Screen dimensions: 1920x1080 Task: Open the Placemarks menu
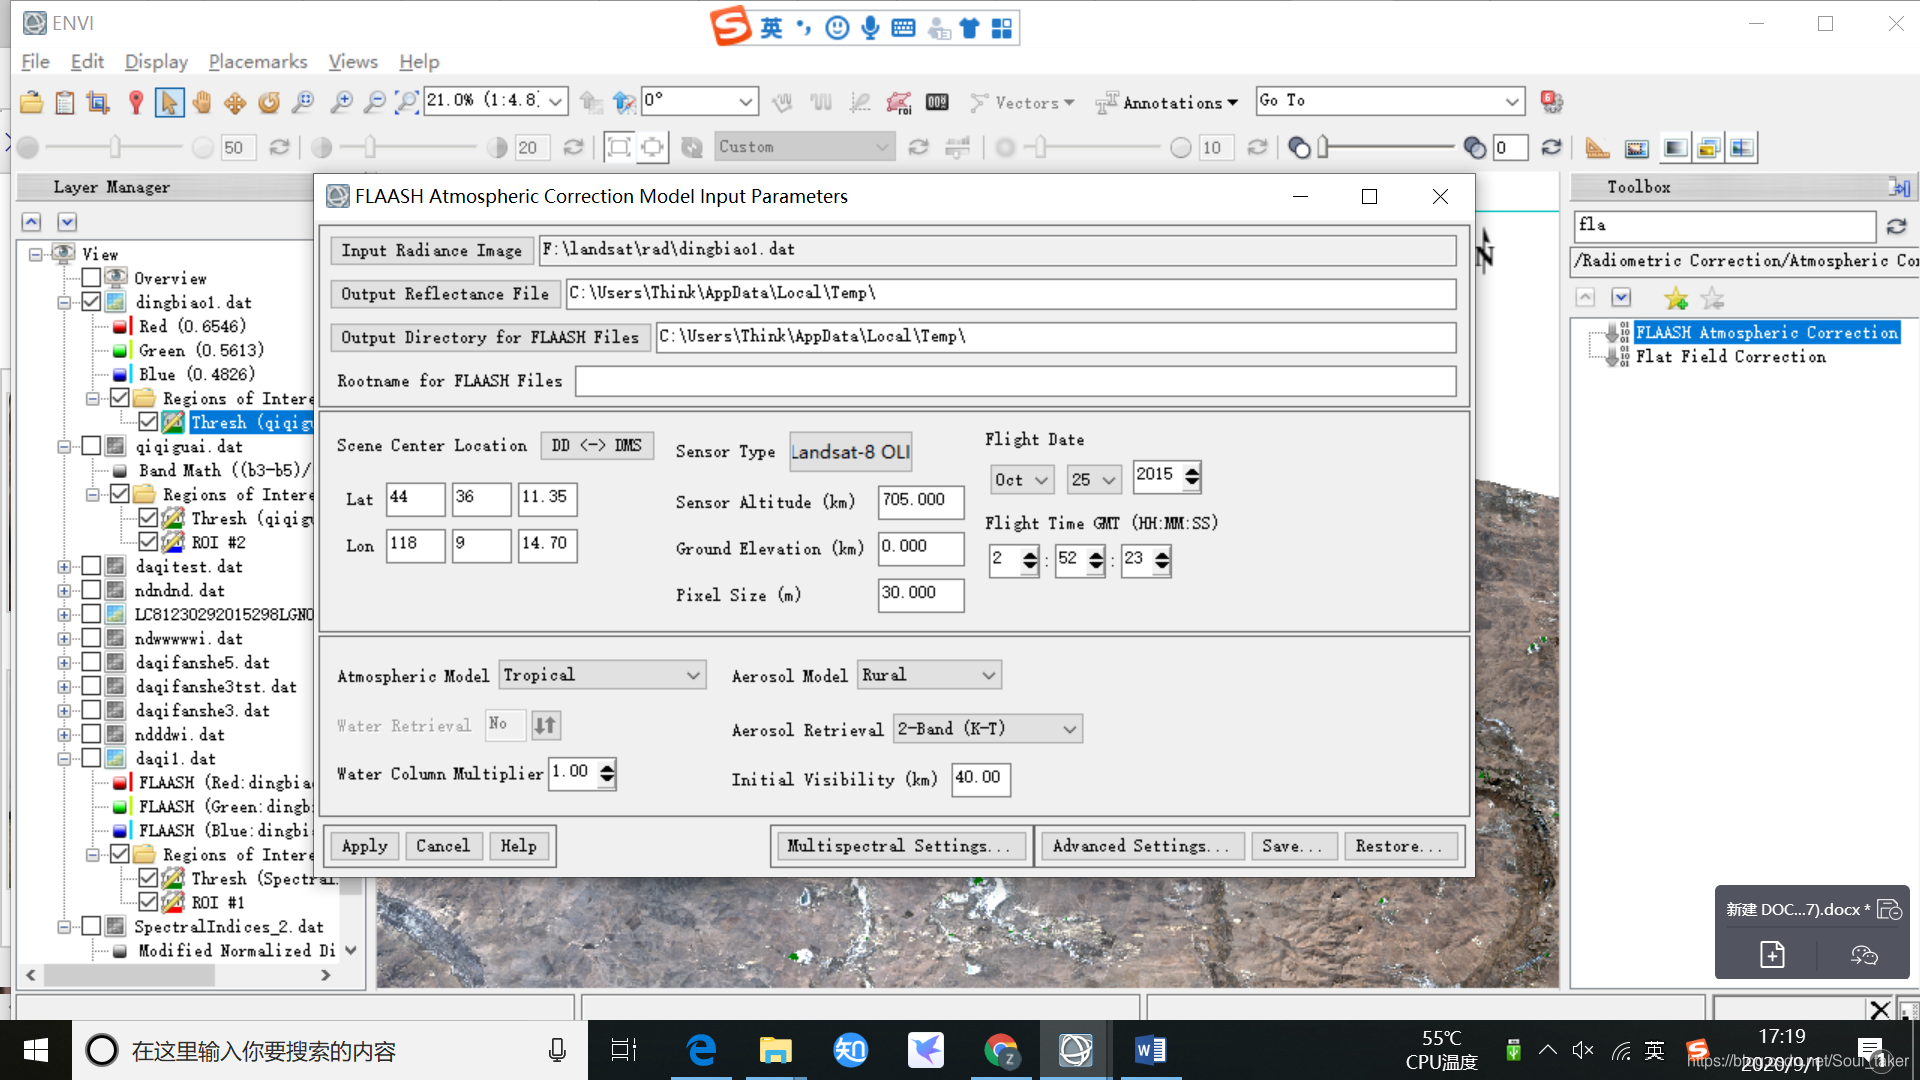[x=258, y=61]
